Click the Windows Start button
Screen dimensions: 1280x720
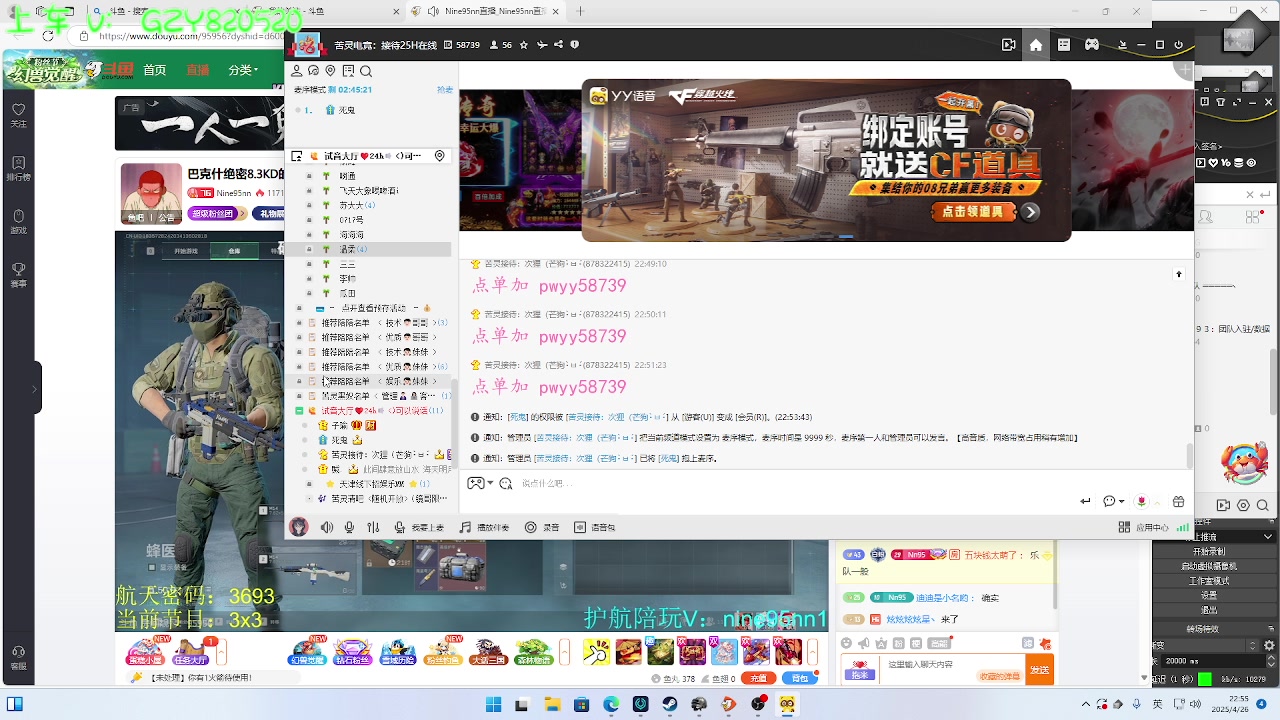tap(494, 705)
